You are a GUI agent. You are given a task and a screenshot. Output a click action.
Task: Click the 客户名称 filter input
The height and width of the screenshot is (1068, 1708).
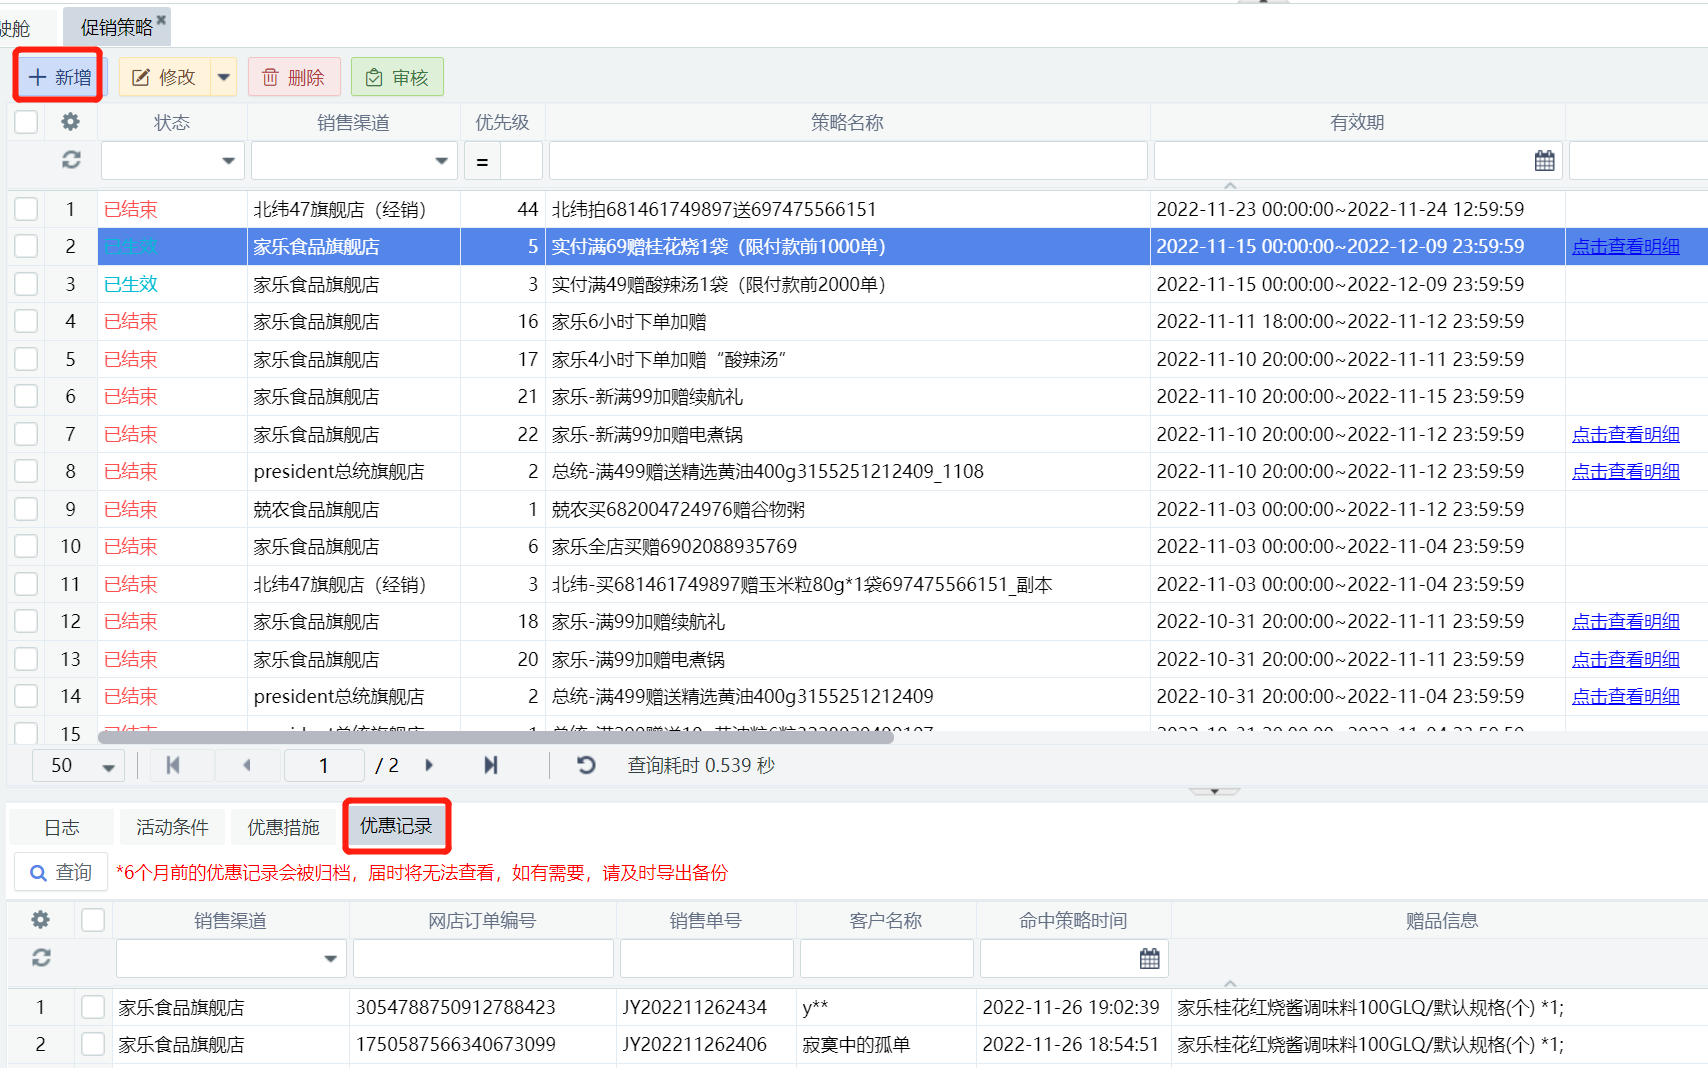[x=887, y=958]
